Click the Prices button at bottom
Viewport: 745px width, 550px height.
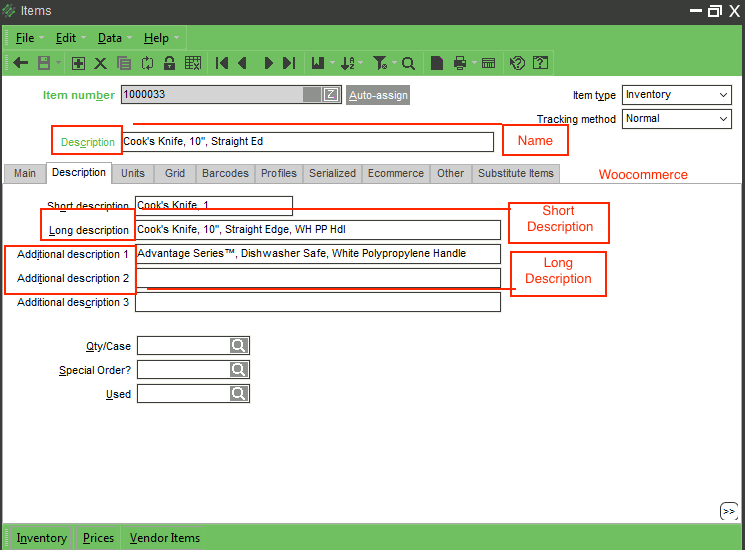click(98, 538)
